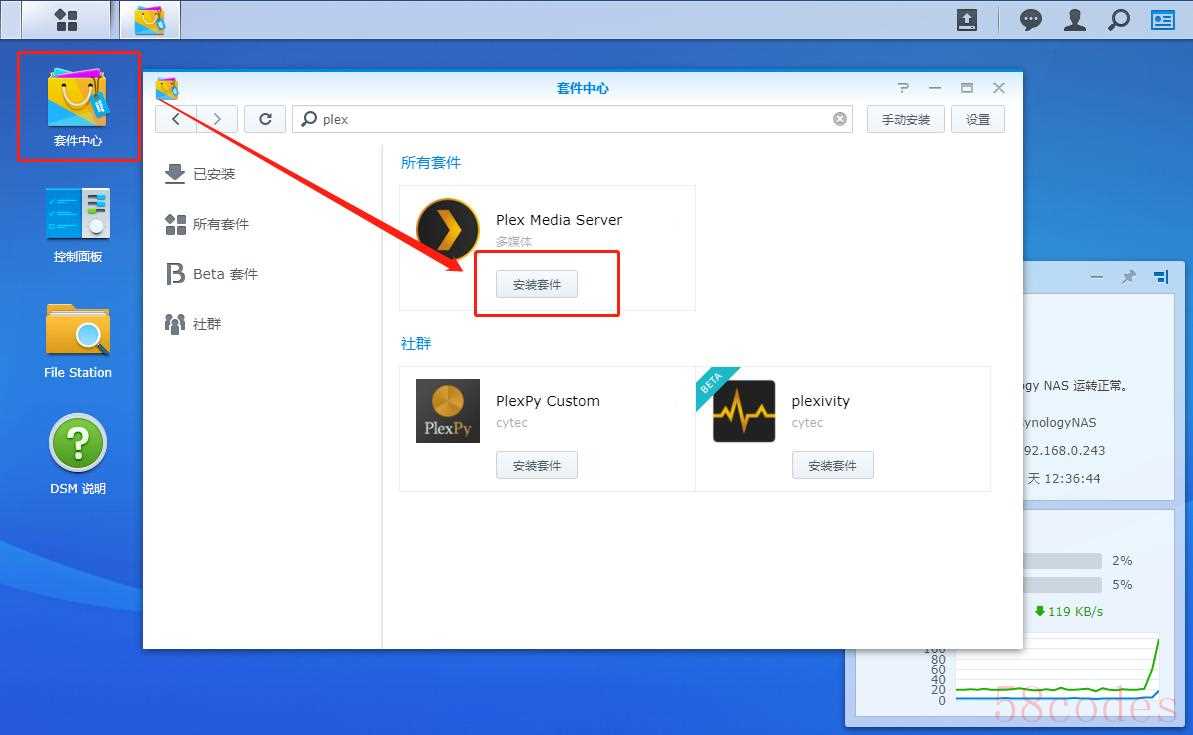
Task: Click Plex Media Server icon
Action: [448, 229]
